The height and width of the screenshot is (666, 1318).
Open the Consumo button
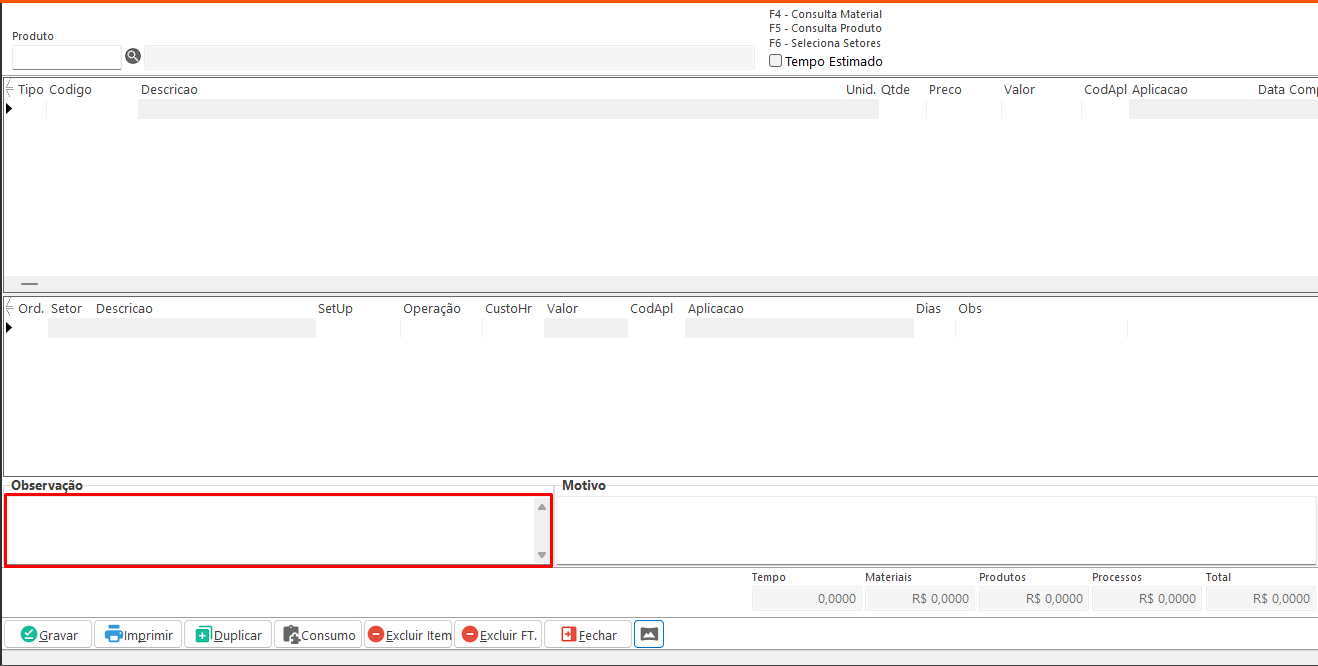(318, 635)
